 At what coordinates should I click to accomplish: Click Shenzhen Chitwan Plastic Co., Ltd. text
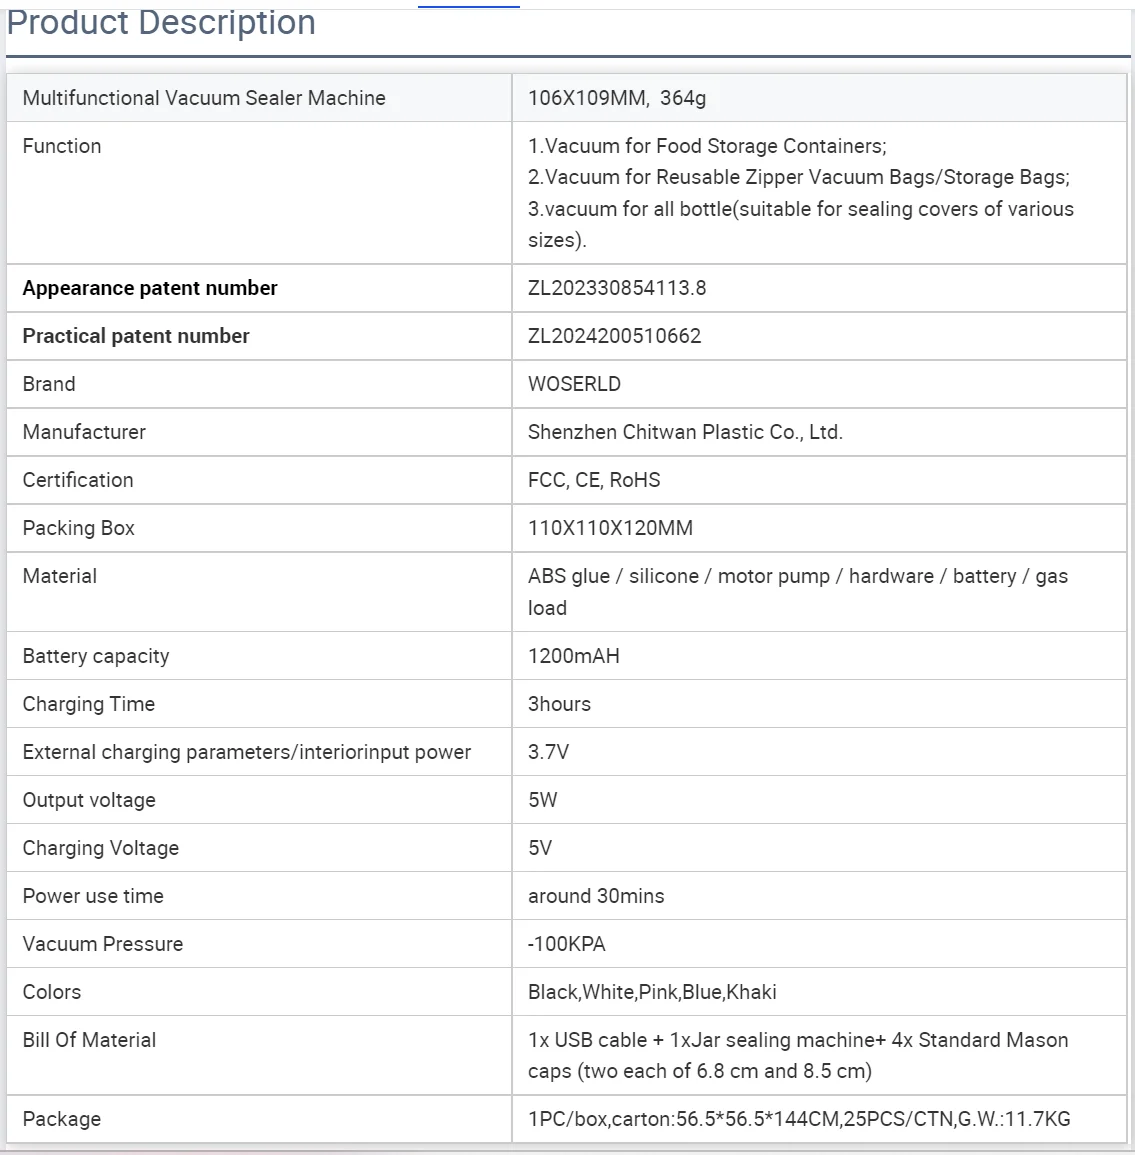[x=685, y=432]
